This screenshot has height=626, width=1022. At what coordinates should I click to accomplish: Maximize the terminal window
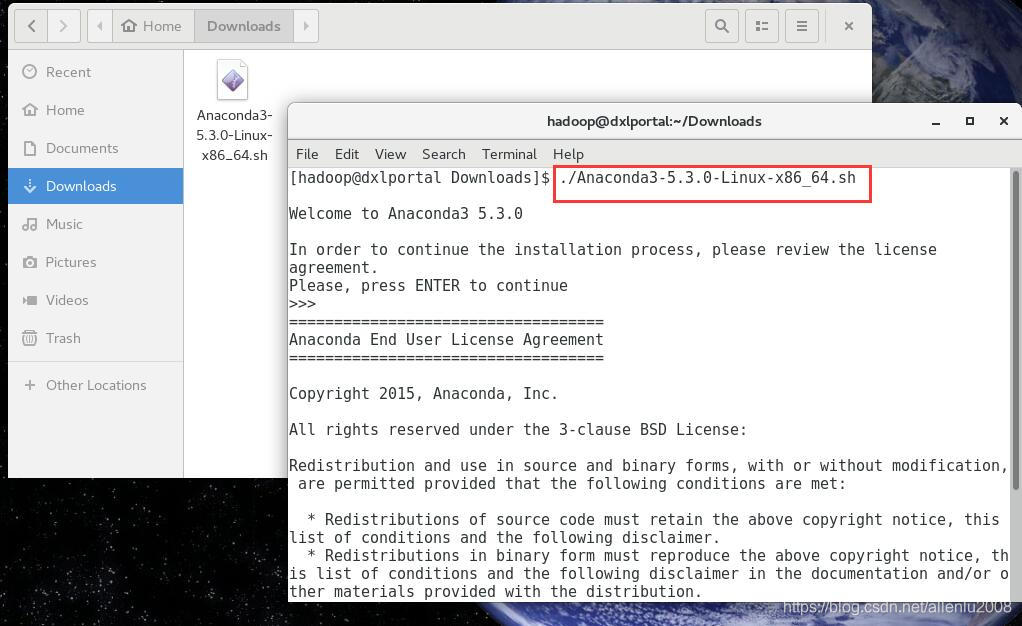(970, 121)
